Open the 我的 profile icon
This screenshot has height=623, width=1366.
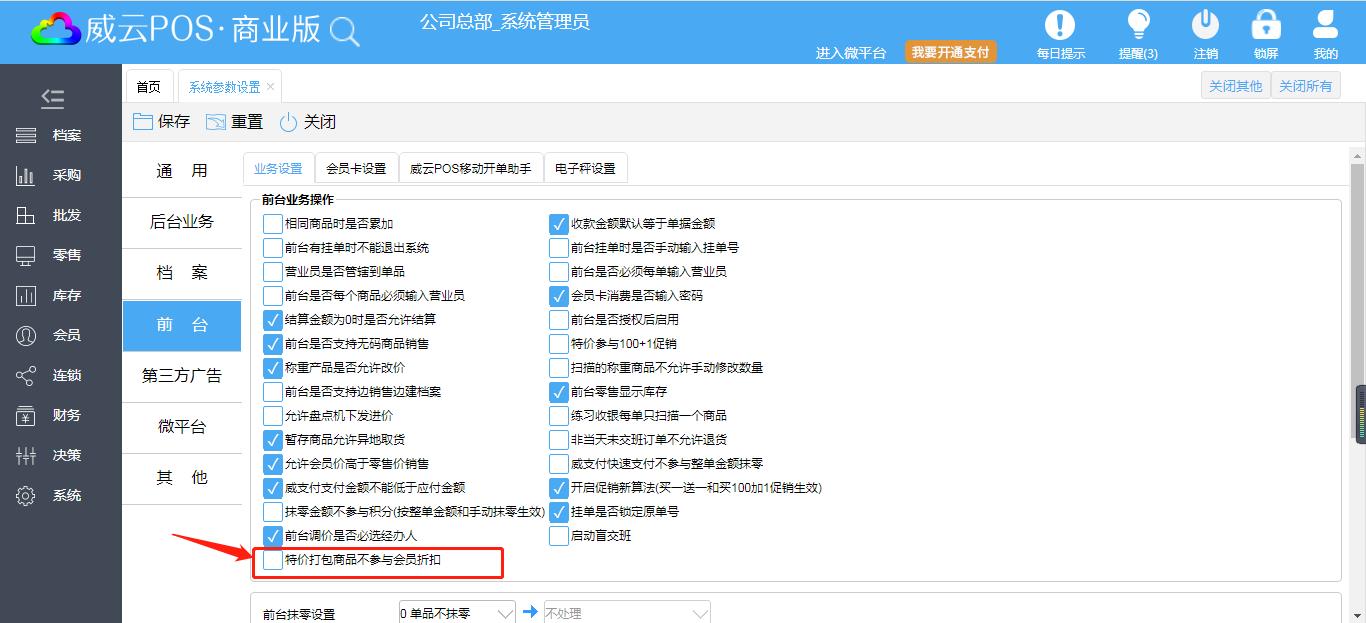pyautogui.click(x=1326, y=26)
